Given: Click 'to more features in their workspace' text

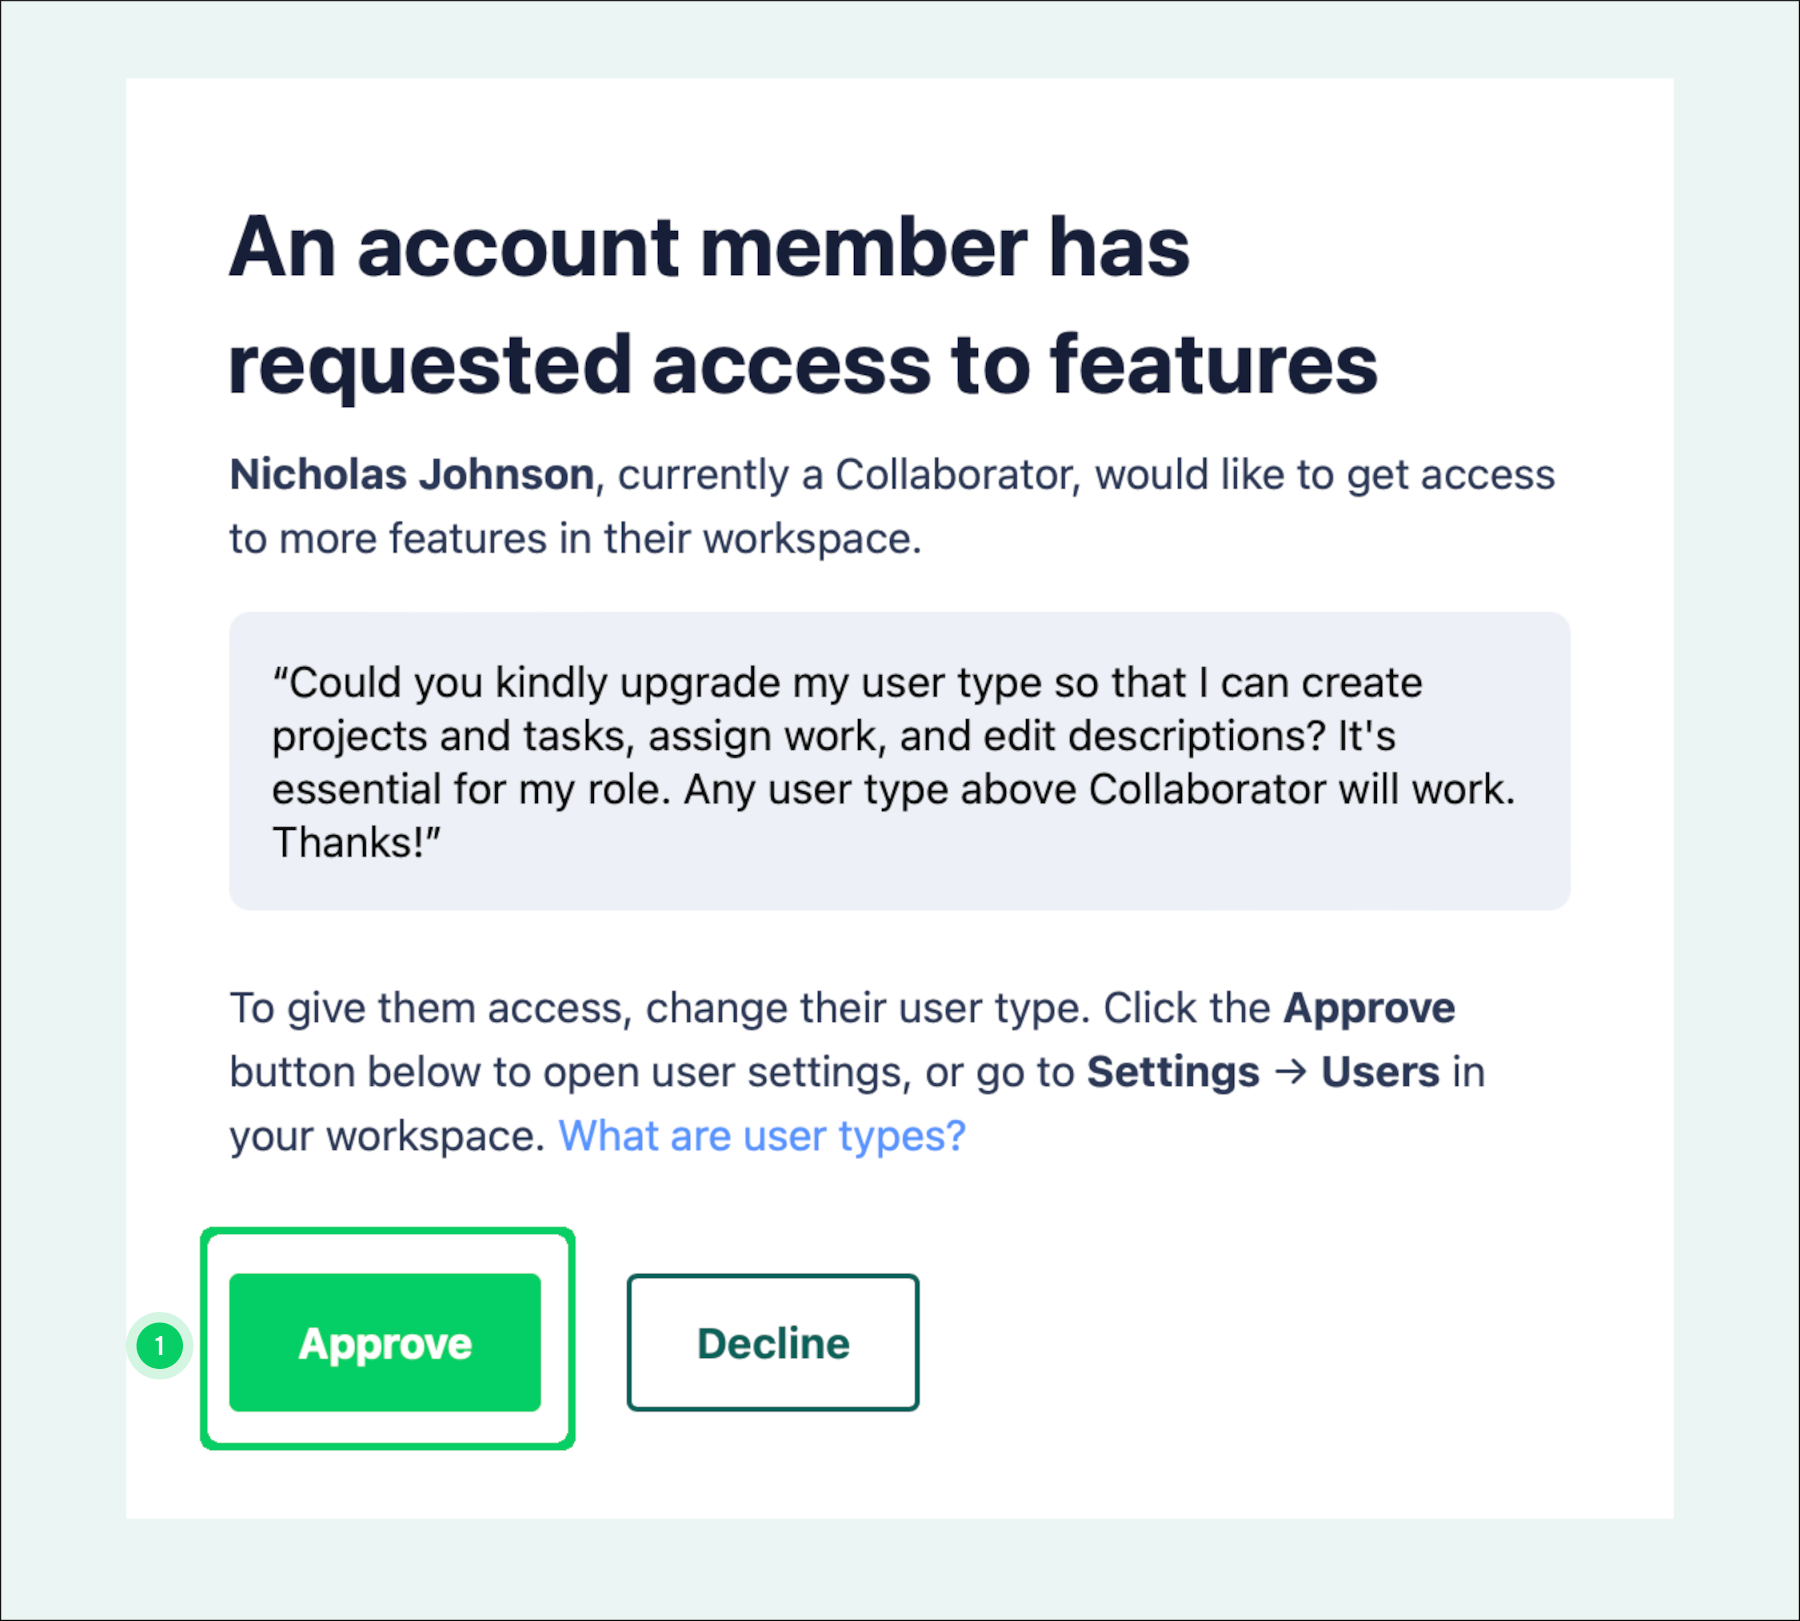Looking at the screenshot, I should (575, 539).
